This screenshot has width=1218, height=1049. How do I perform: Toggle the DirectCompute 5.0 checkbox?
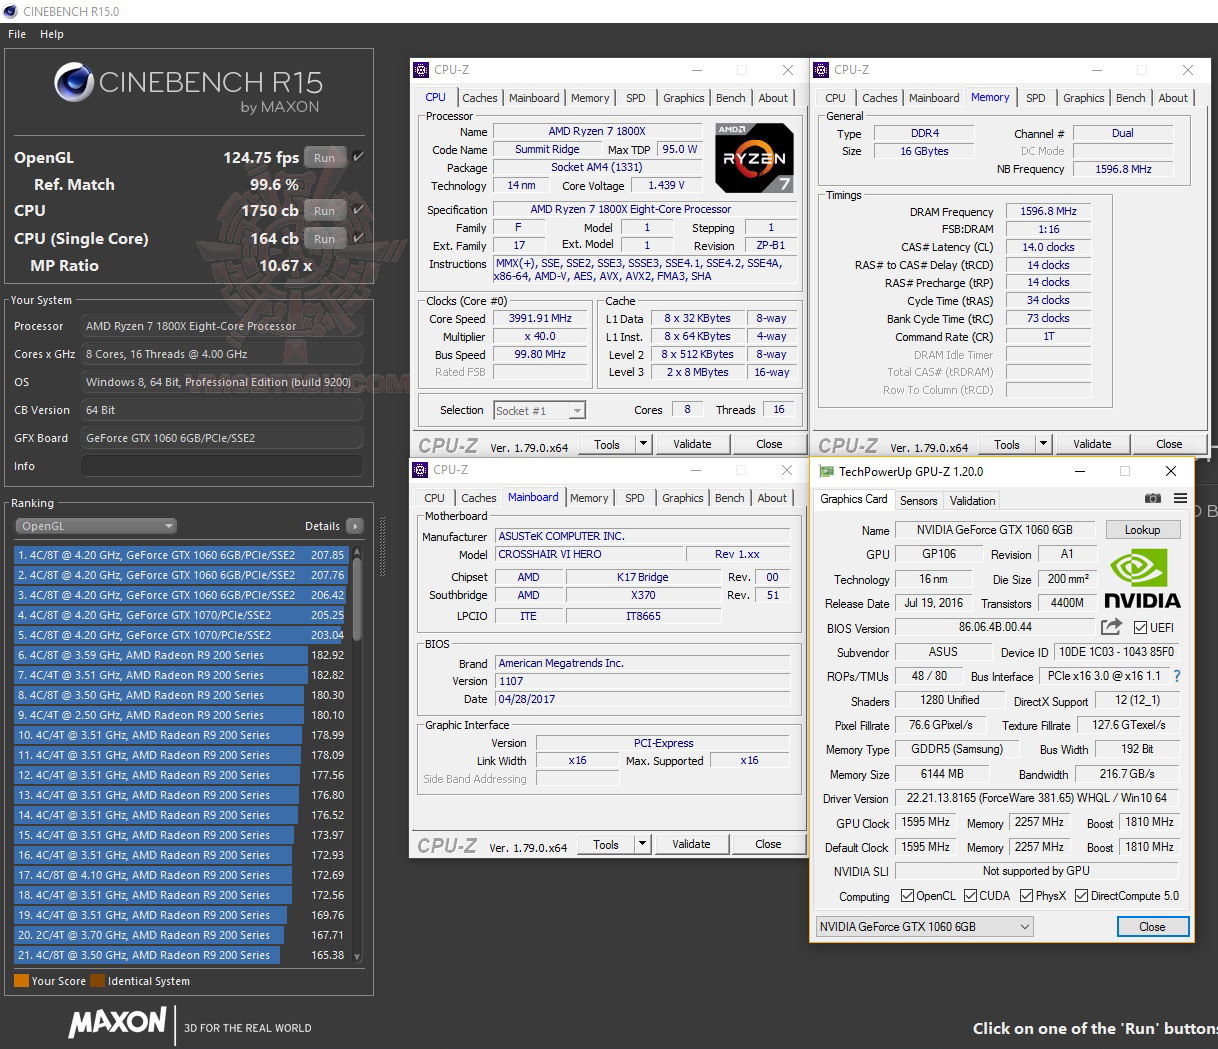point(1081,896)
